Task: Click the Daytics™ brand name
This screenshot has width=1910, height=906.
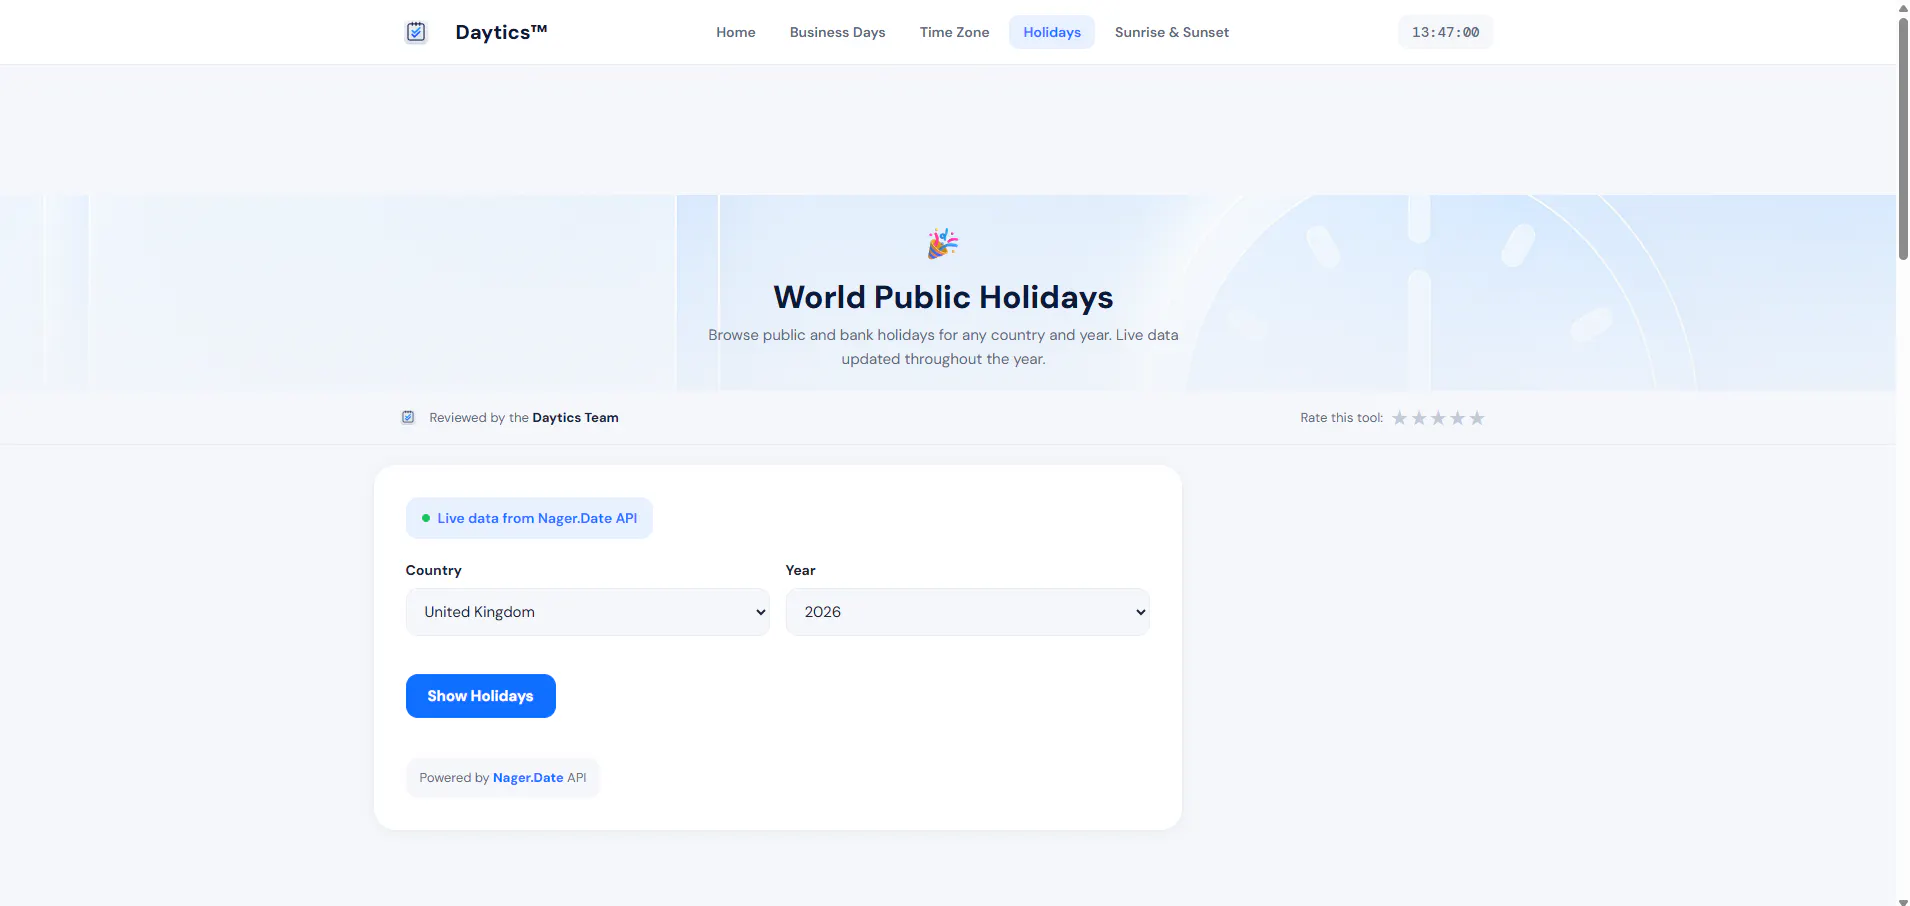Action: click(501, 32)
